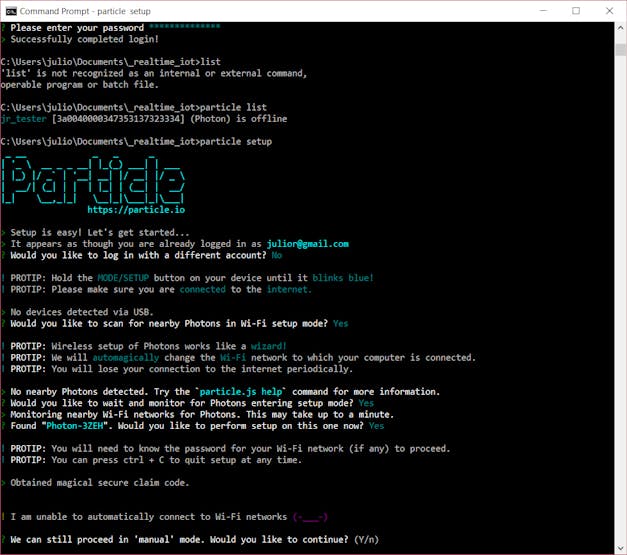Image resolution: width=627 pixels, height=555 pixels.
Task: Click the 'particle list' command line
Action: (x=134, y=107)
